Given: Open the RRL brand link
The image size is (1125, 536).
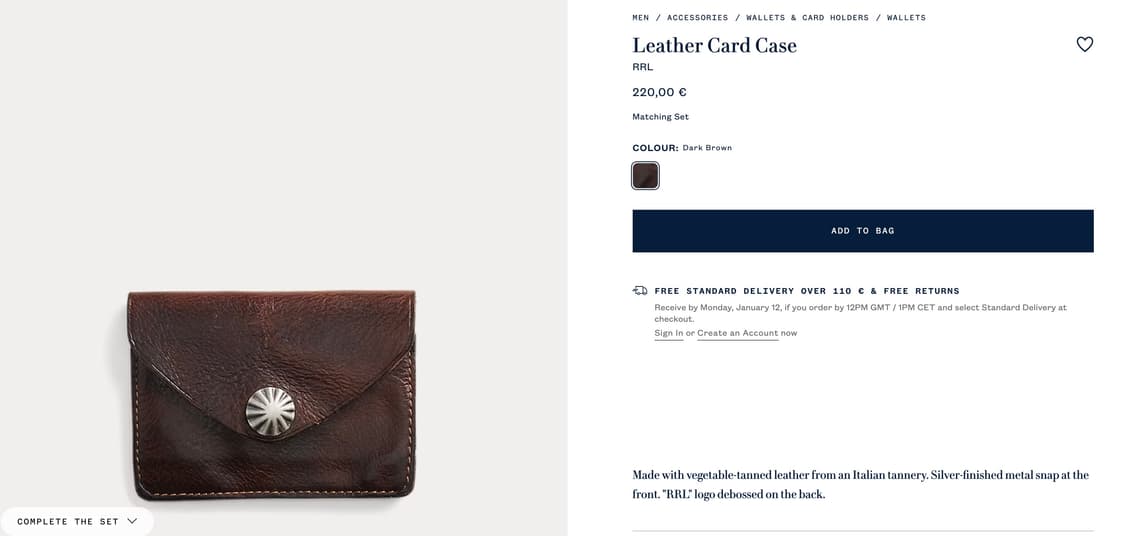Looking at the screenshot, I should click(642, 67).
